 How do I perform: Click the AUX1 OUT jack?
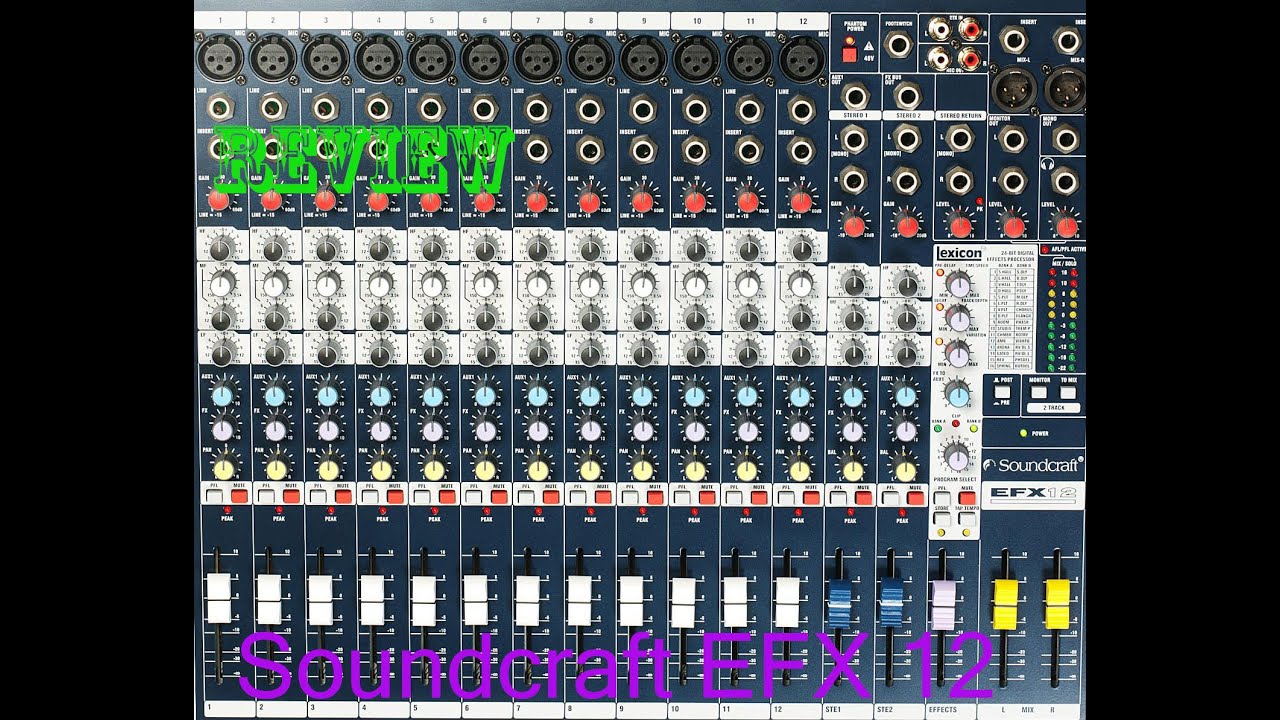(854, 96)
